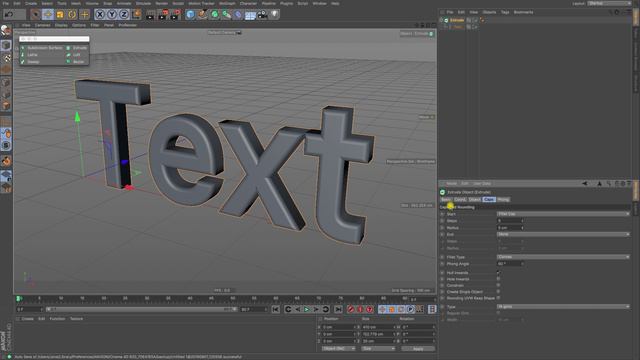Open the floor environment icon
This screenshot has width=640, height=360.
pos(250,15)
